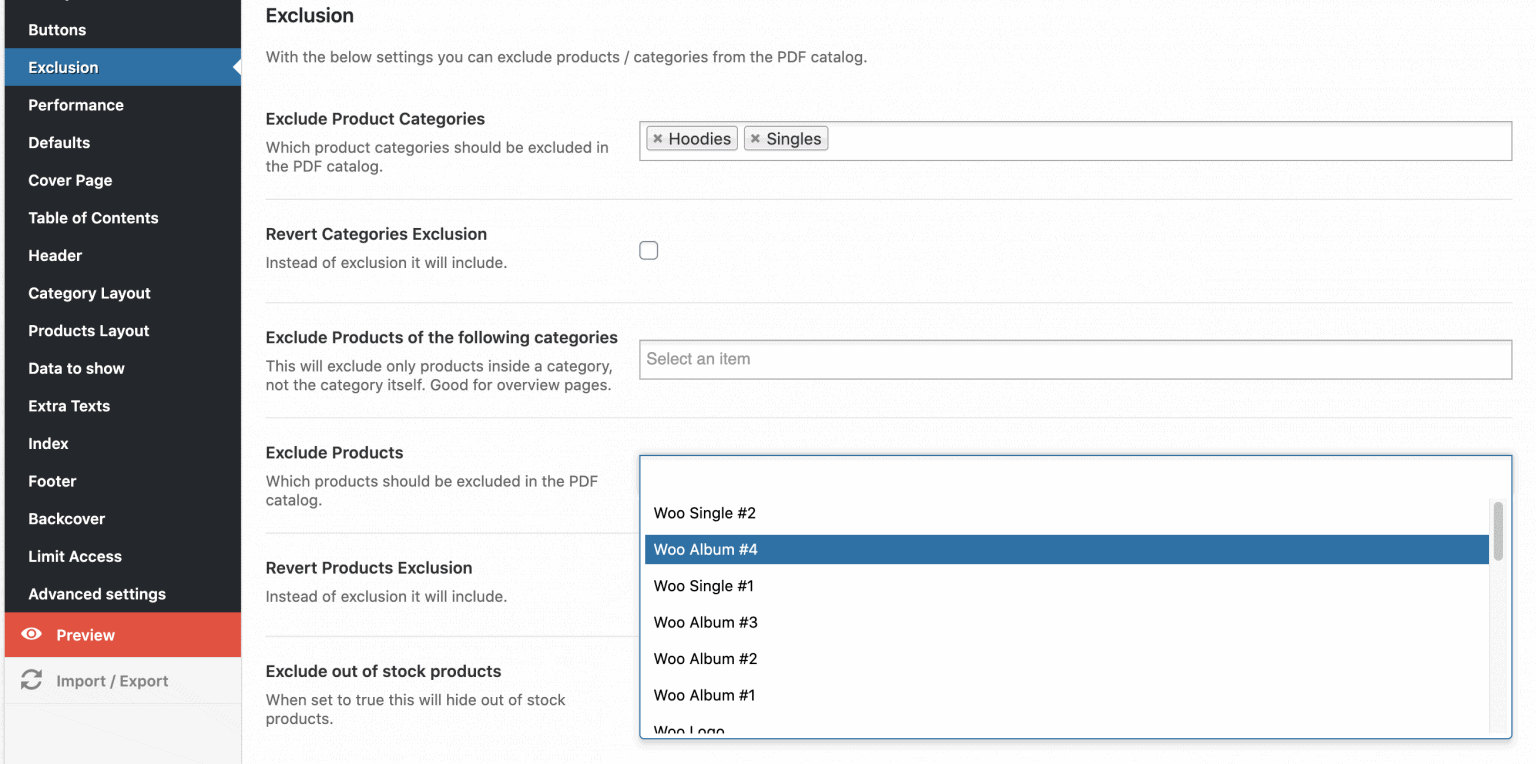
Task: Open the Table of Contents settings
Action: point(93,217)
